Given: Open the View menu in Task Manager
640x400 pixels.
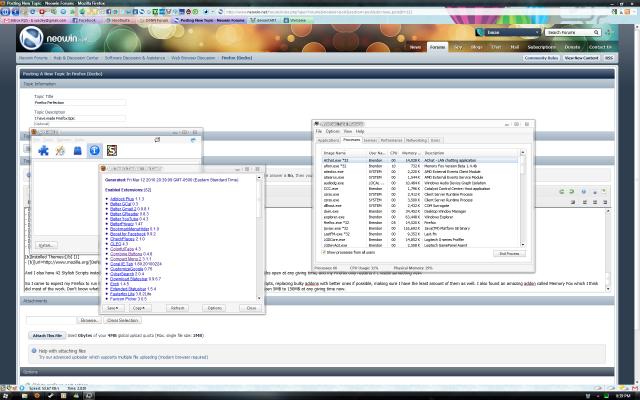Looking at the screenshot, I should (348, 131).
